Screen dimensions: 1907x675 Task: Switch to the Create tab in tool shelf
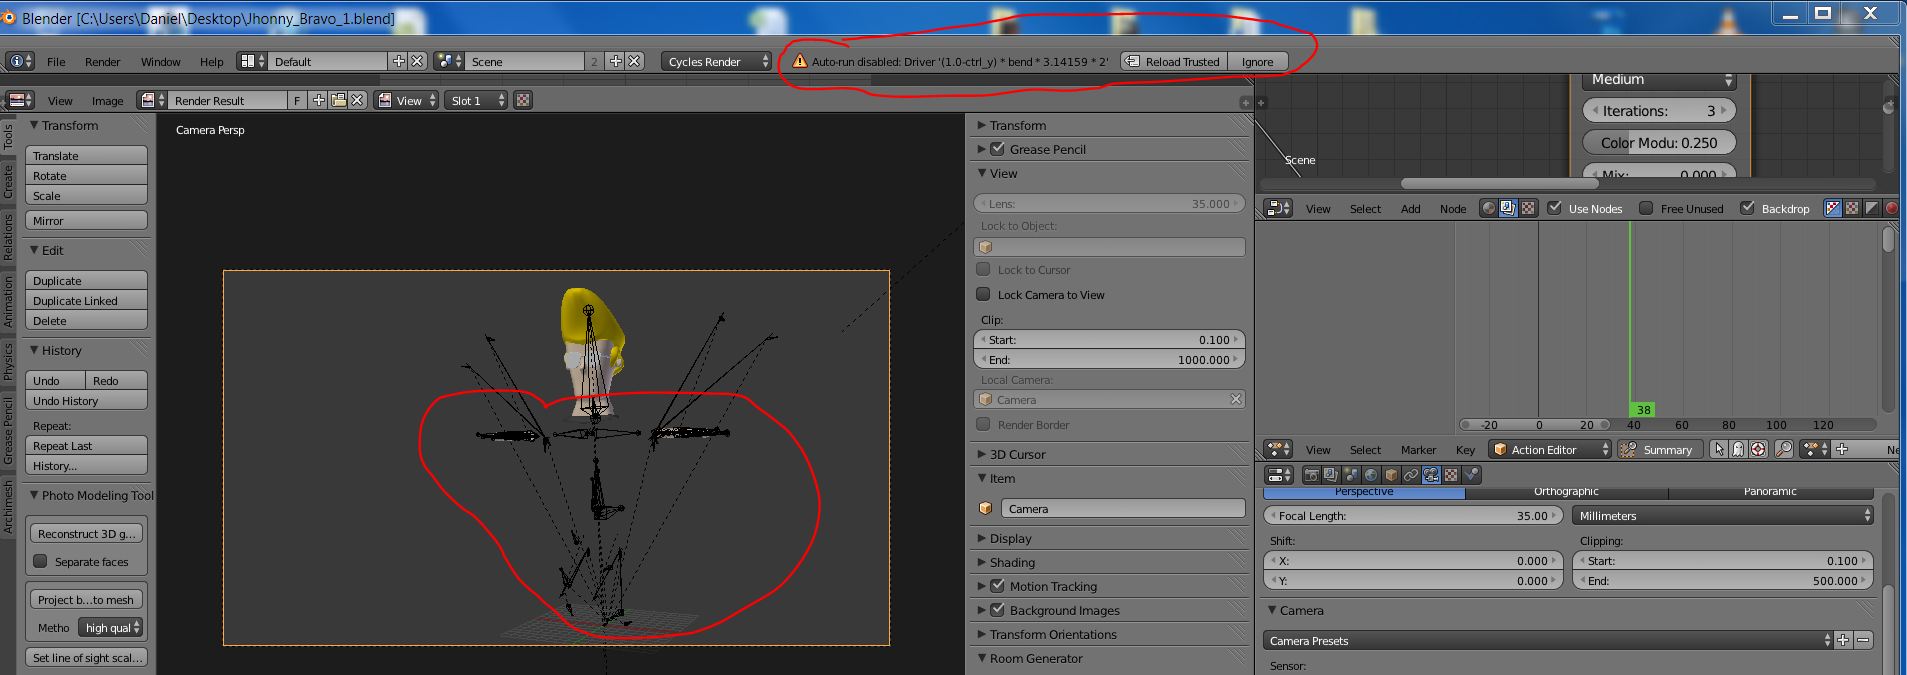click(8, 182)
